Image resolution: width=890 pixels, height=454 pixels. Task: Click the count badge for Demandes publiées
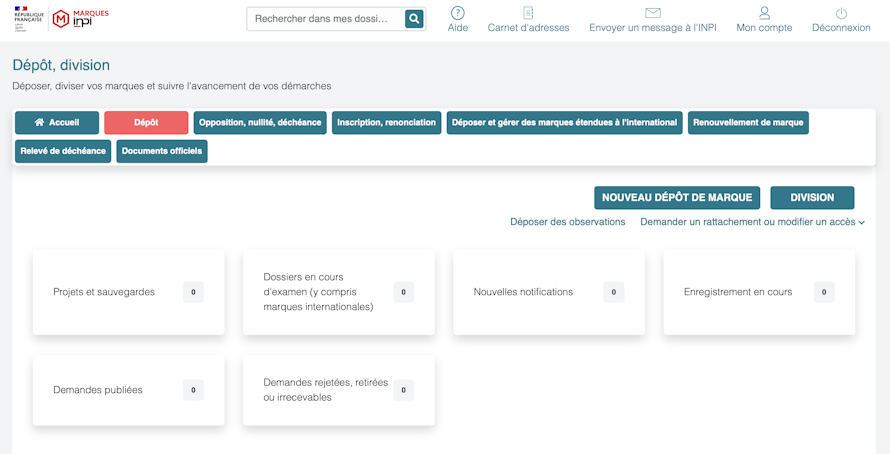pyautogui.click(x=193, y=390)
